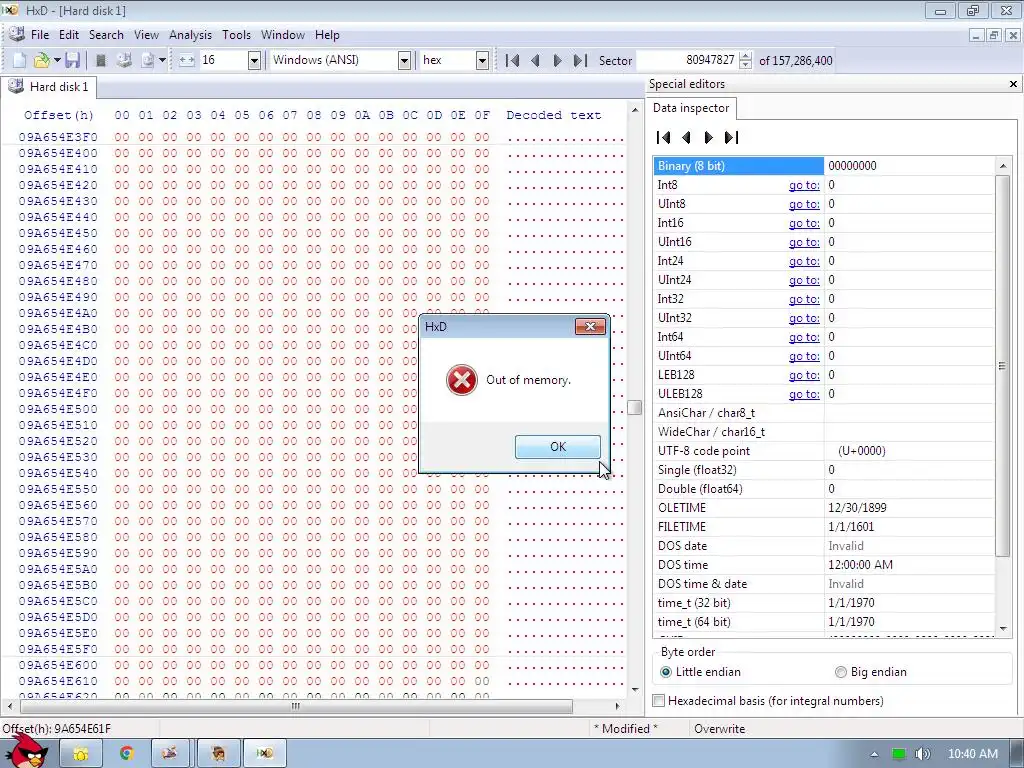The width and height of the screenshot is (1024, 768).
Task: Click the Open RAM toolbar icon
Action: click(101, 61)
